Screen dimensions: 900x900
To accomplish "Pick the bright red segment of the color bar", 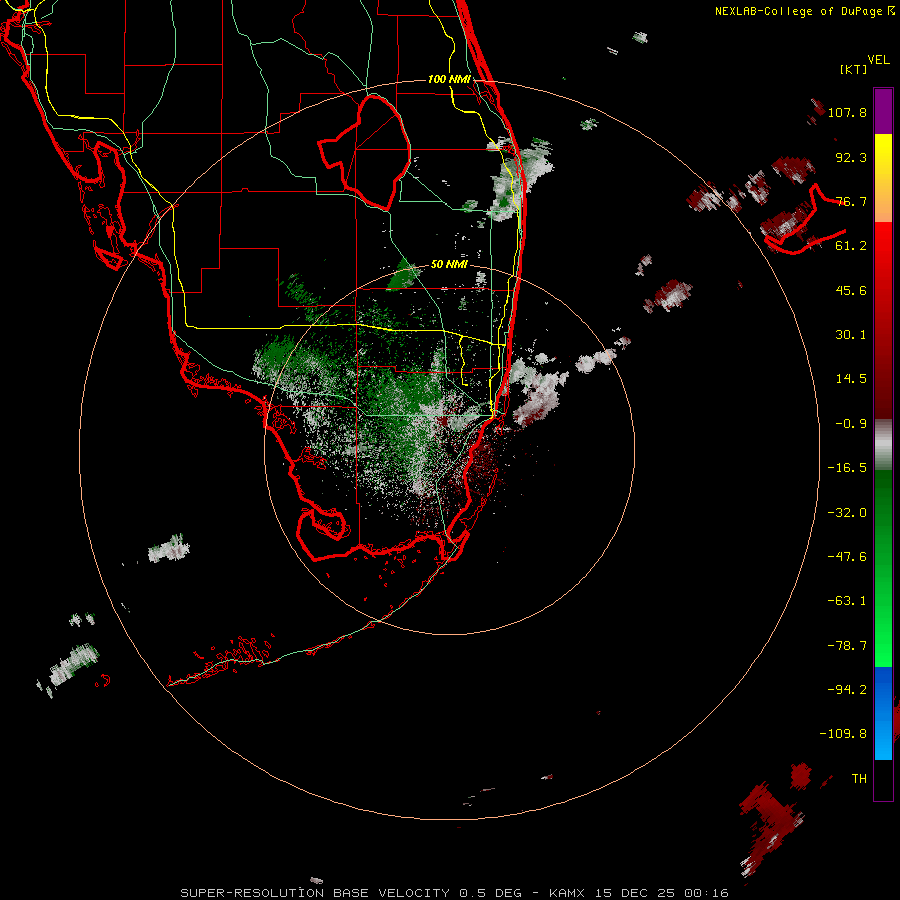I will [x=883, y=245].
